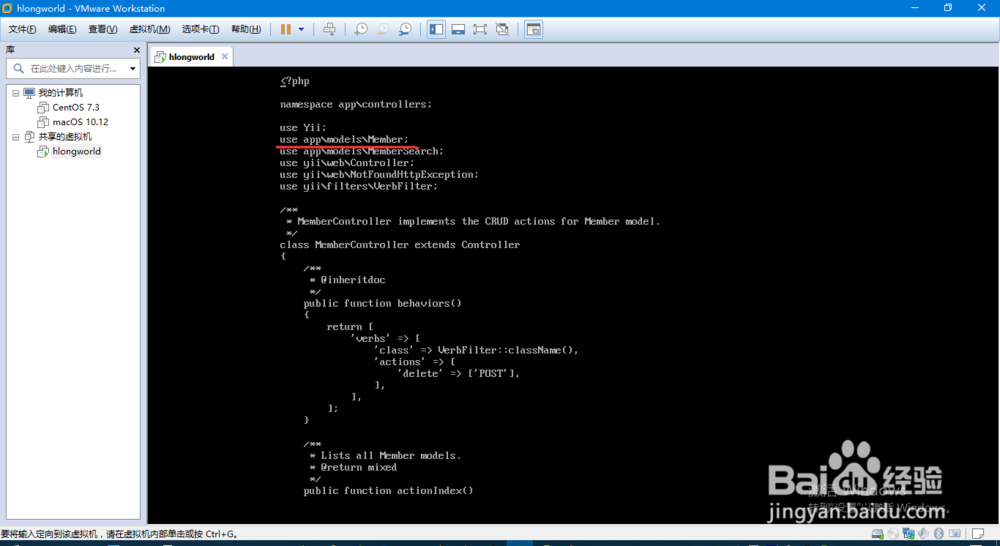1000x546 pixels.
Task: Enter full screen mode toolbar icon
Action: [480, 29]
